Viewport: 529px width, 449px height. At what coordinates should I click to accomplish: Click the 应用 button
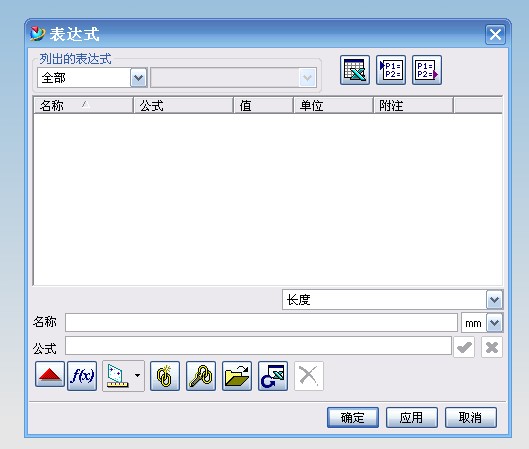[412, 418]
